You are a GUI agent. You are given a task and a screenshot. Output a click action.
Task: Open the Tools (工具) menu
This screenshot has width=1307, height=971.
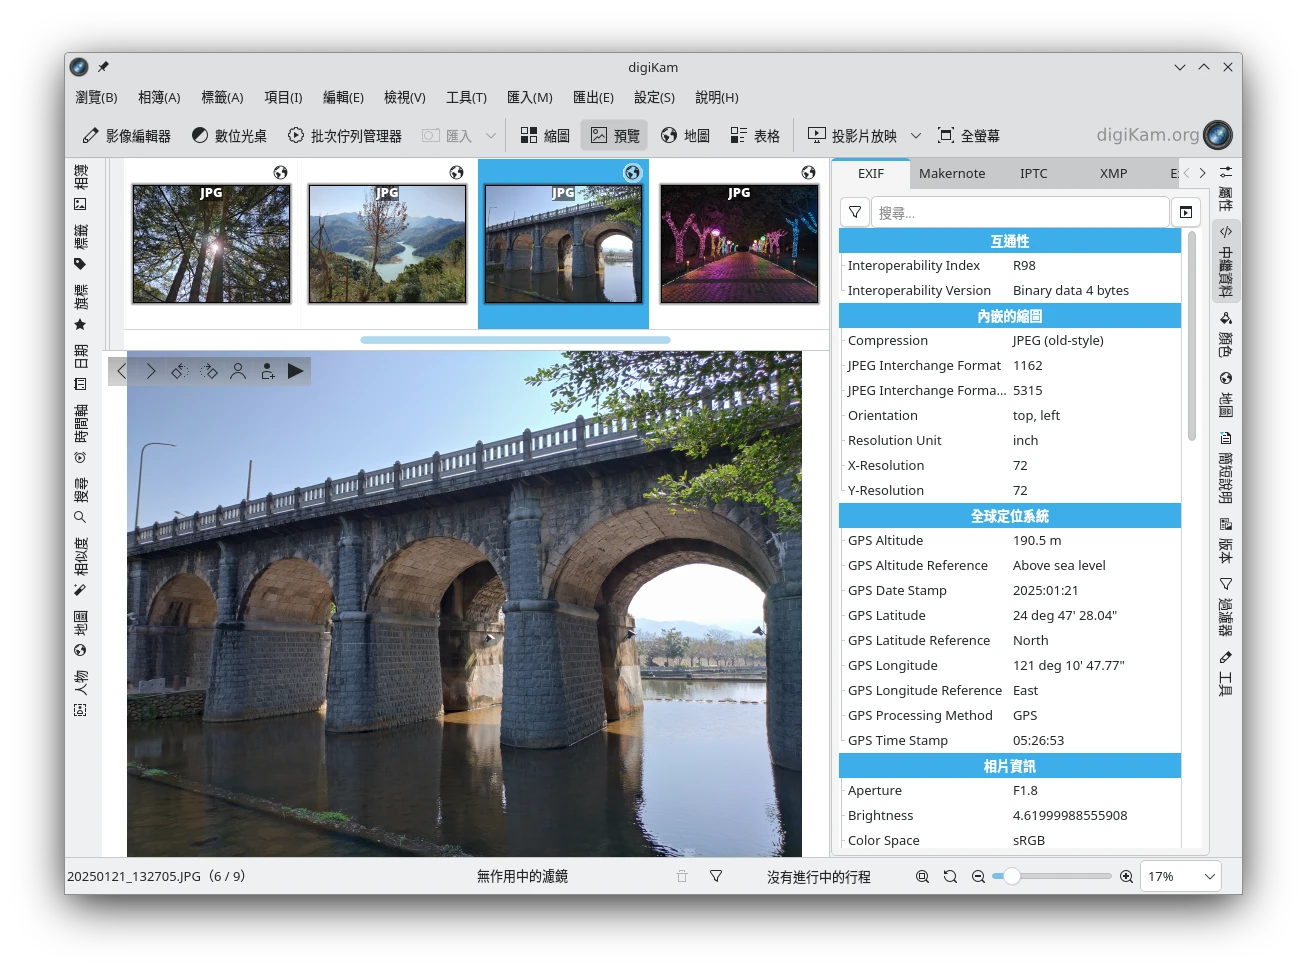[x=466, y=98]
